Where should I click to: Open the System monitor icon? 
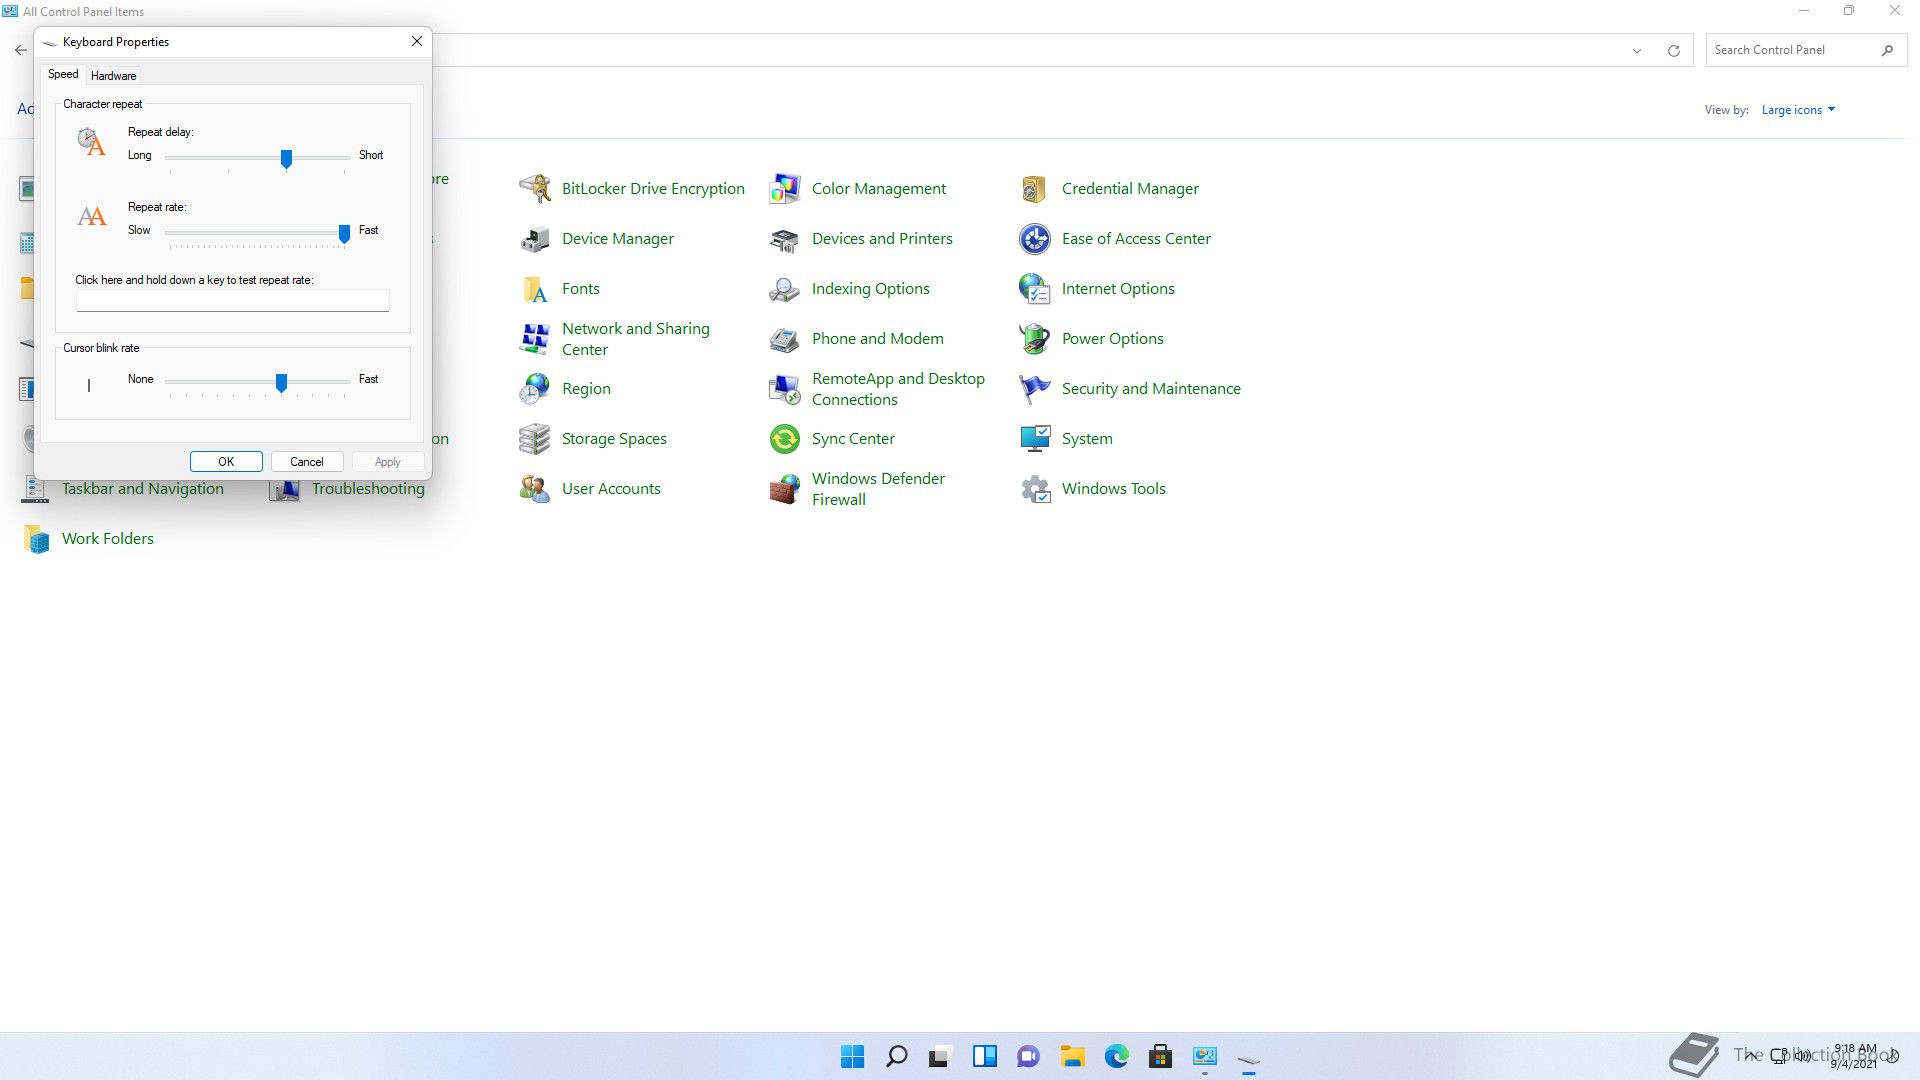(1035, 438)
